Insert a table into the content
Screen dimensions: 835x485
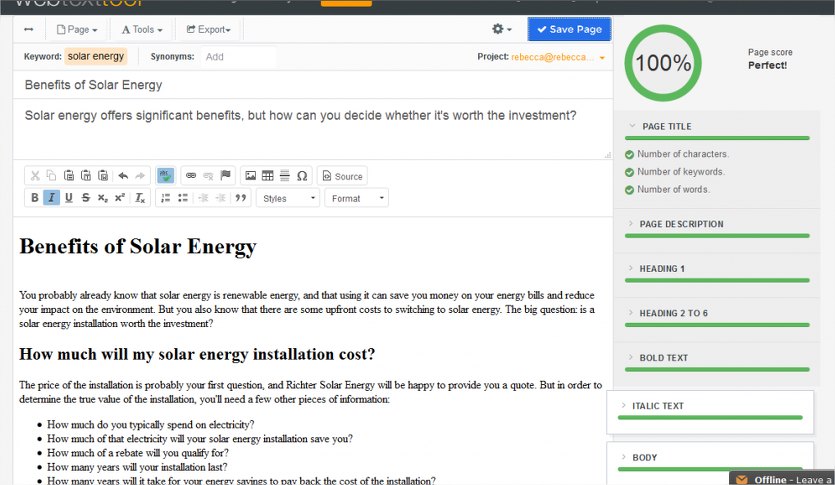pyautogui.click(x=267, y=176)
